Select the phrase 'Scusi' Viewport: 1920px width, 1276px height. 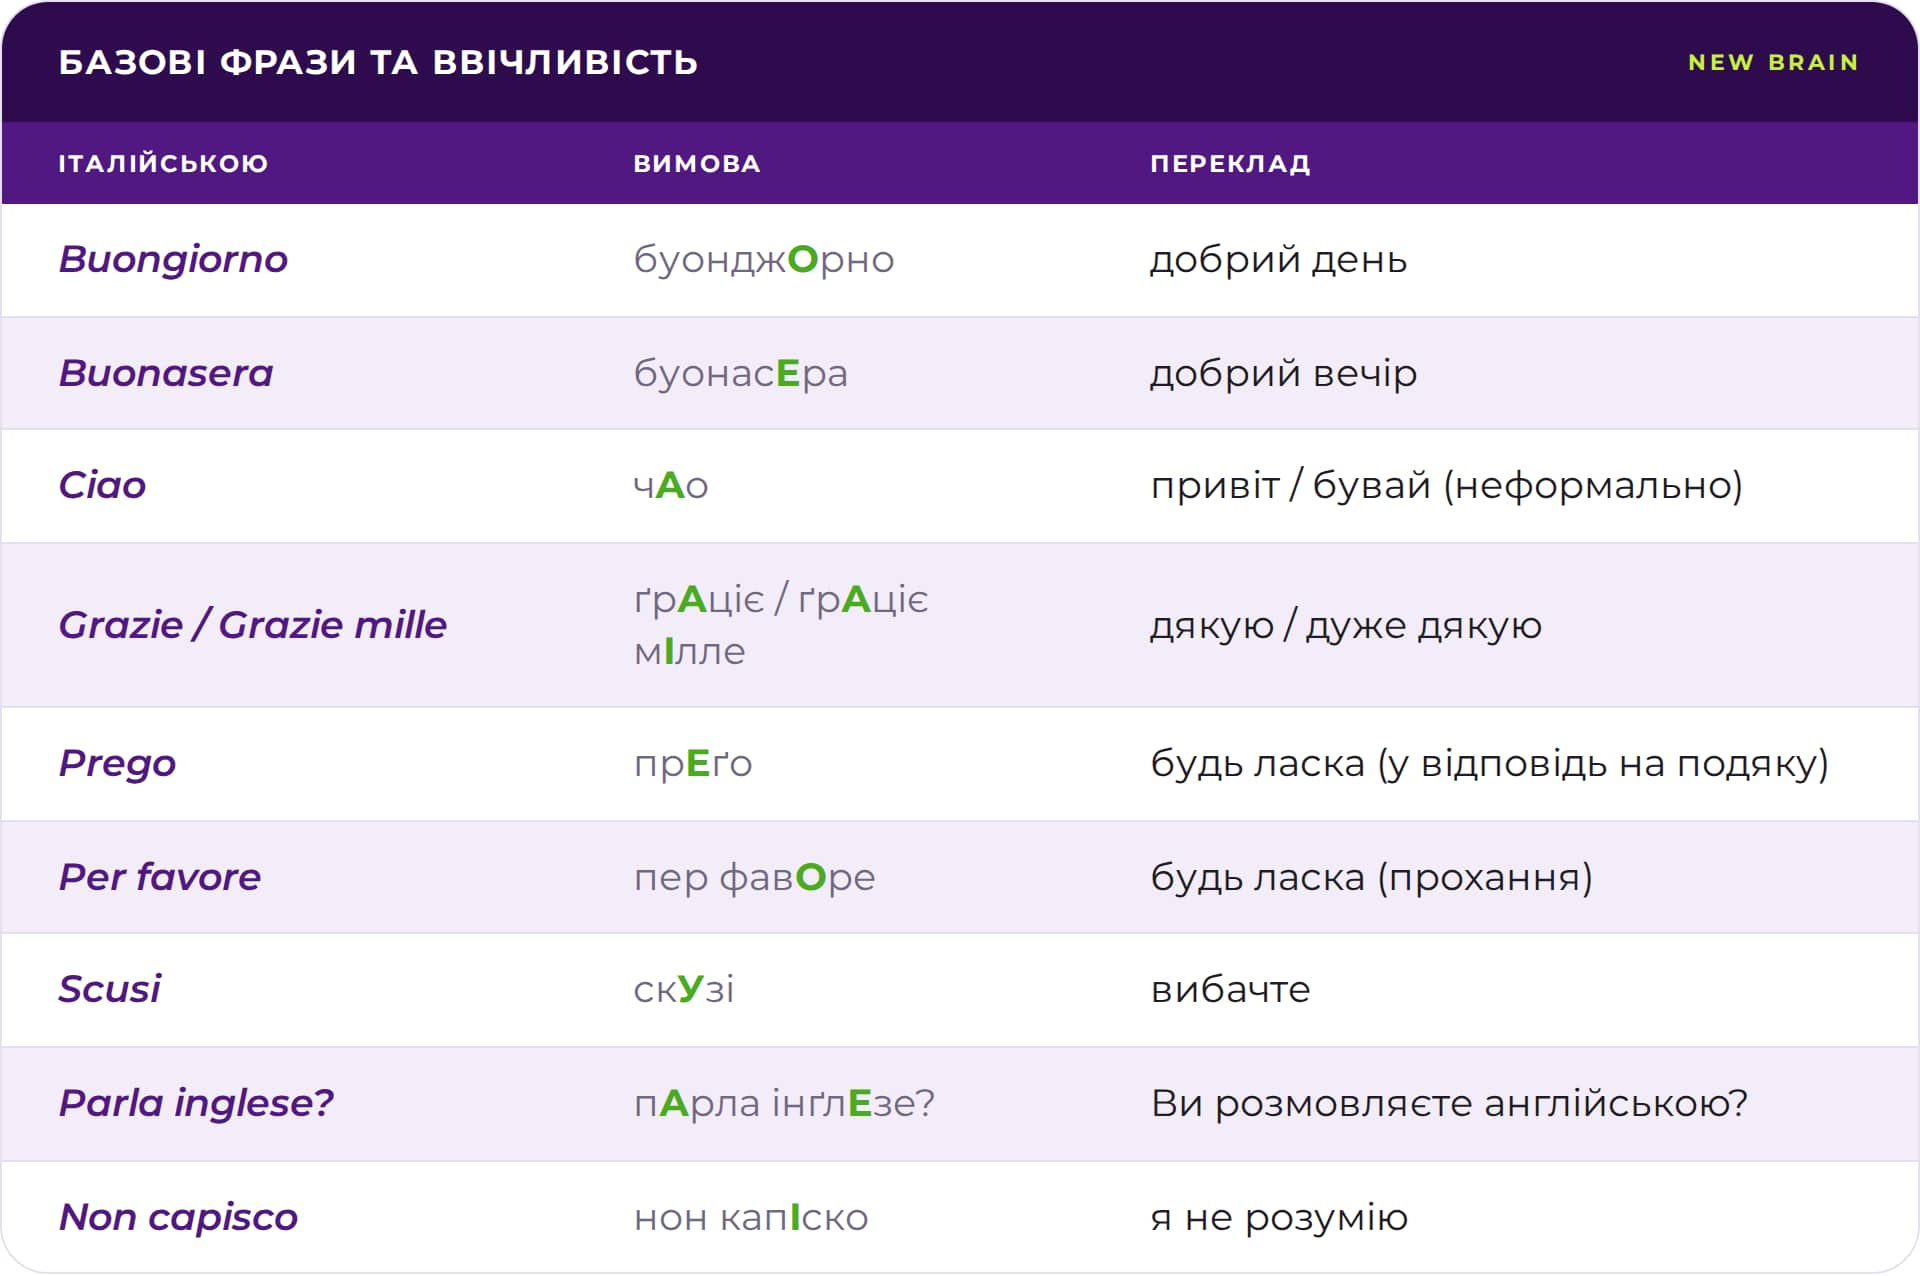(x=109, y=989)
